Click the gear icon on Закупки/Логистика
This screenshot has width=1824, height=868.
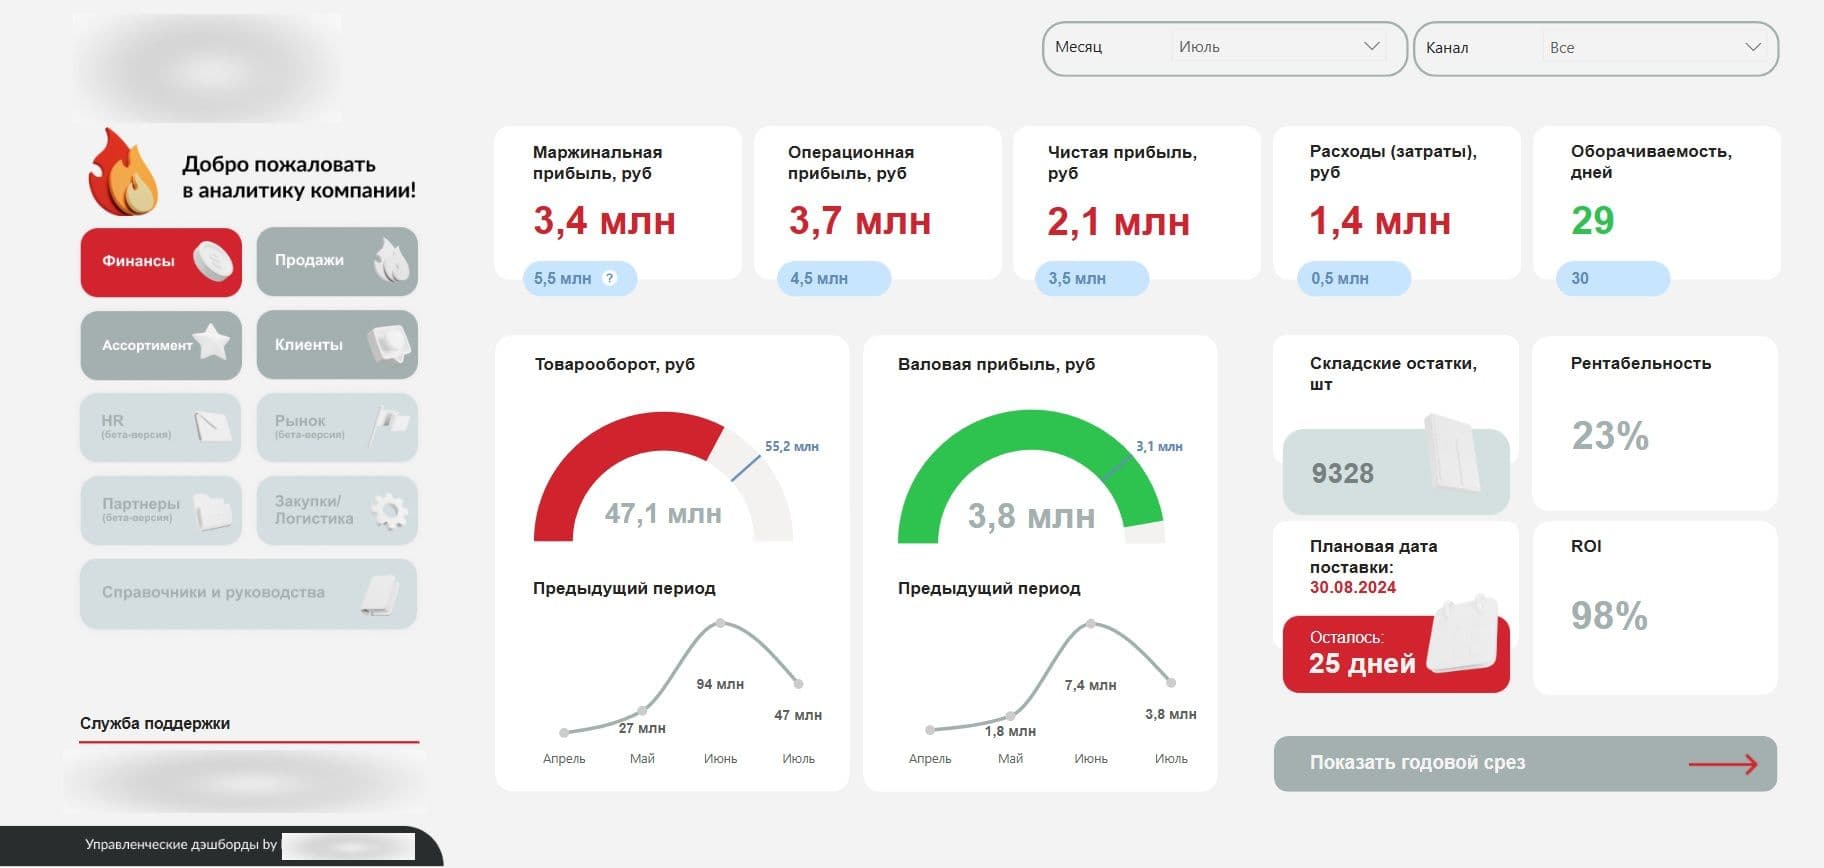[x=389, y=512]
